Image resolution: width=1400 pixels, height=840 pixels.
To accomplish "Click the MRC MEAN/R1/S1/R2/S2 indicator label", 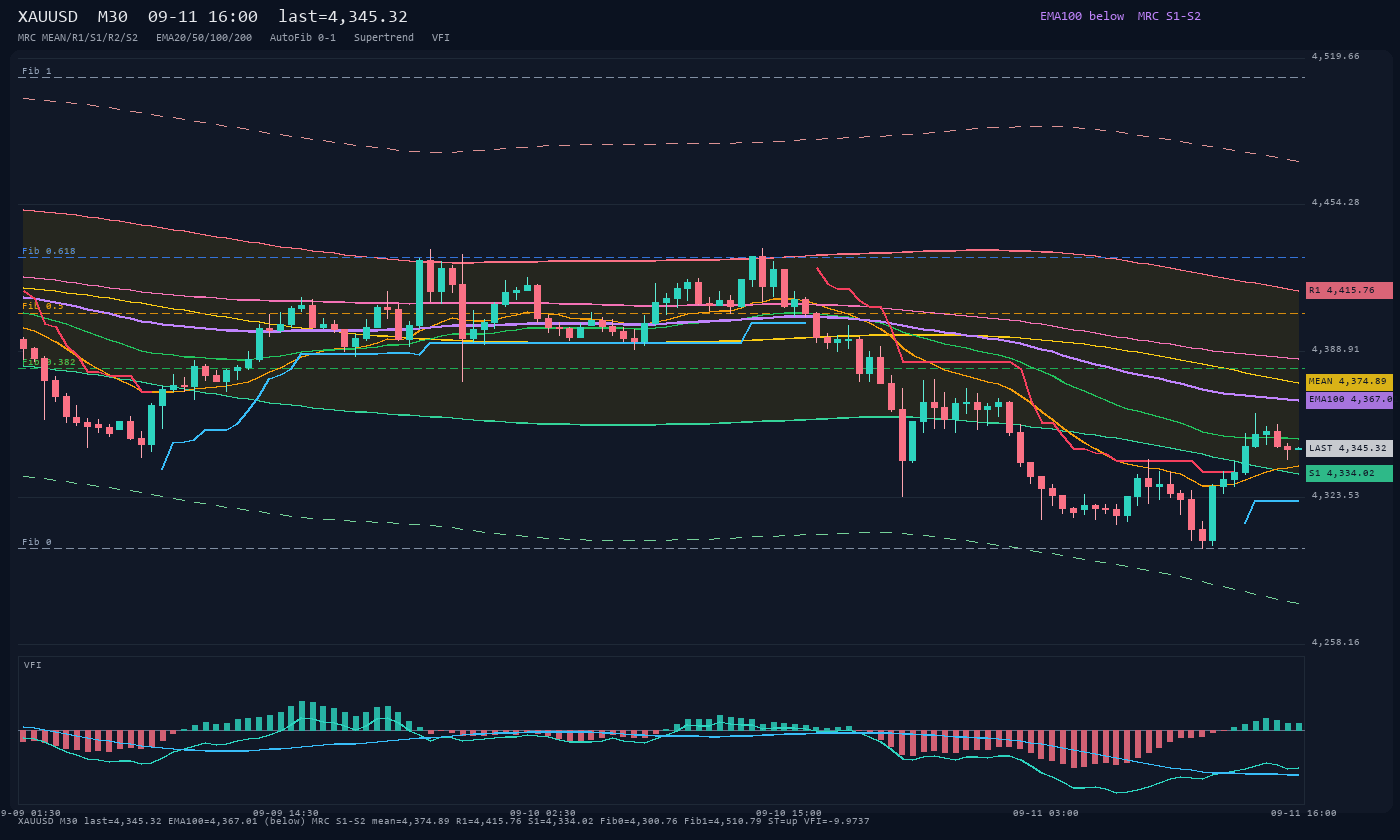I will (x=78, y=38).
